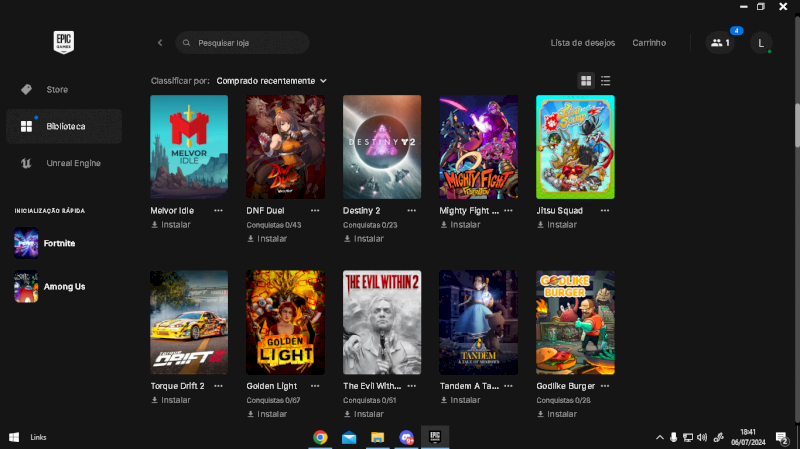This screenshot has width=800, height=449.
Task: Open microphone icon in system tray
Action: coord(673,437)
